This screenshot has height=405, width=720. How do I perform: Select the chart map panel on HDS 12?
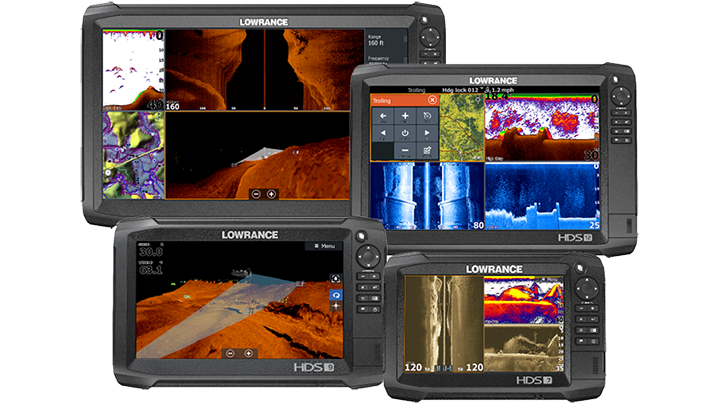pyautogui.click(x=461, y=128)
